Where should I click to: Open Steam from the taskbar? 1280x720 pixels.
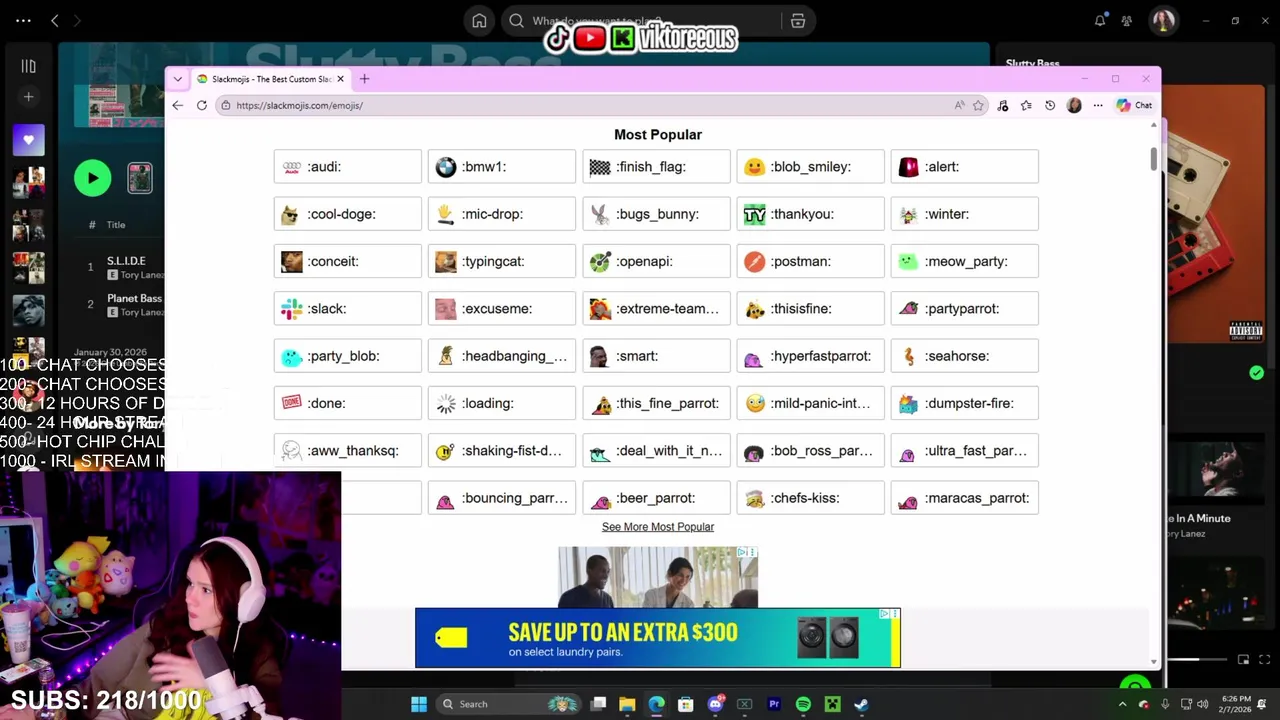(861, 704)
